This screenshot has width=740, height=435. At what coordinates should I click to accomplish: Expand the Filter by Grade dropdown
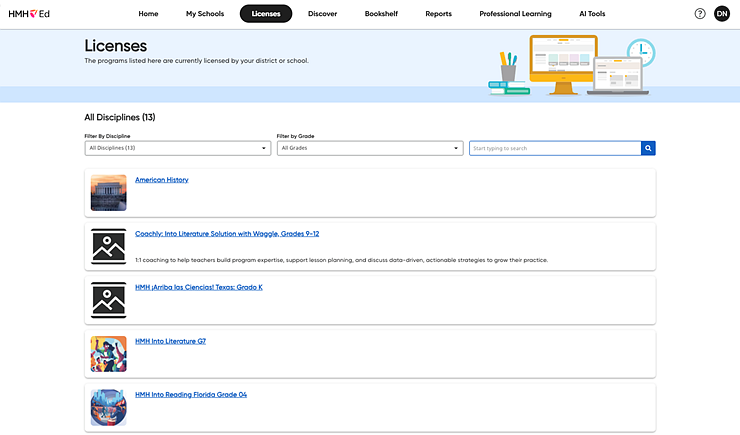tap(370, 148)
